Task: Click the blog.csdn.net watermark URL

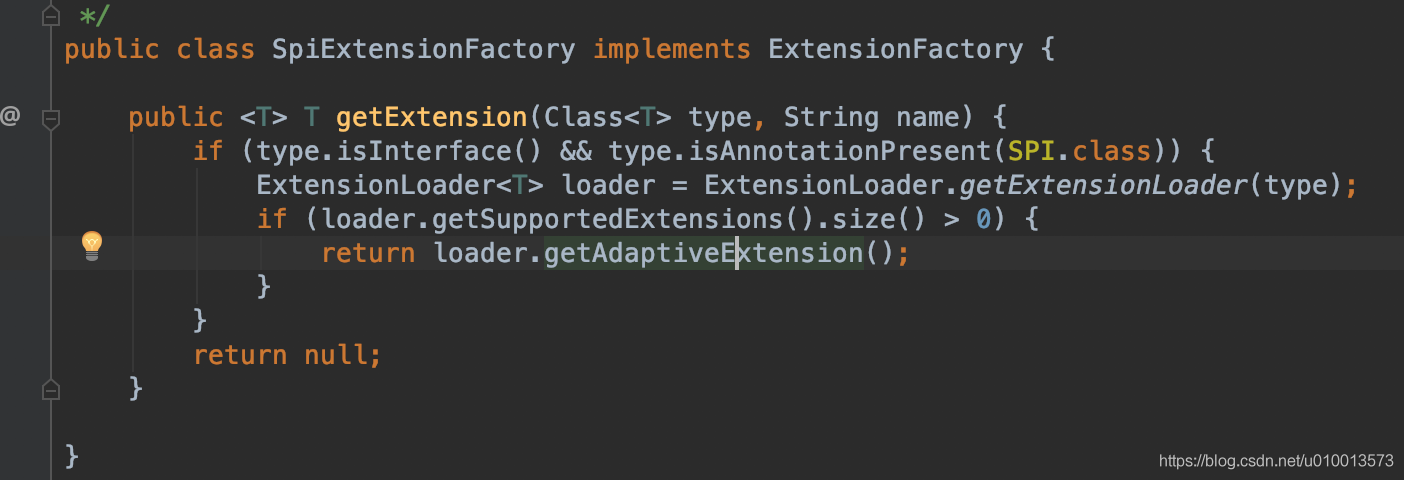Action: pyautogui.click(x=1276, y=461)
